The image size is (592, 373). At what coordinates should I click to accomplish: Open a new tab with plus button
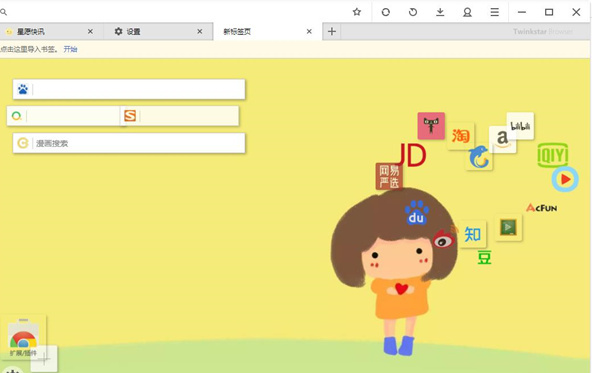tap(332, 31)
